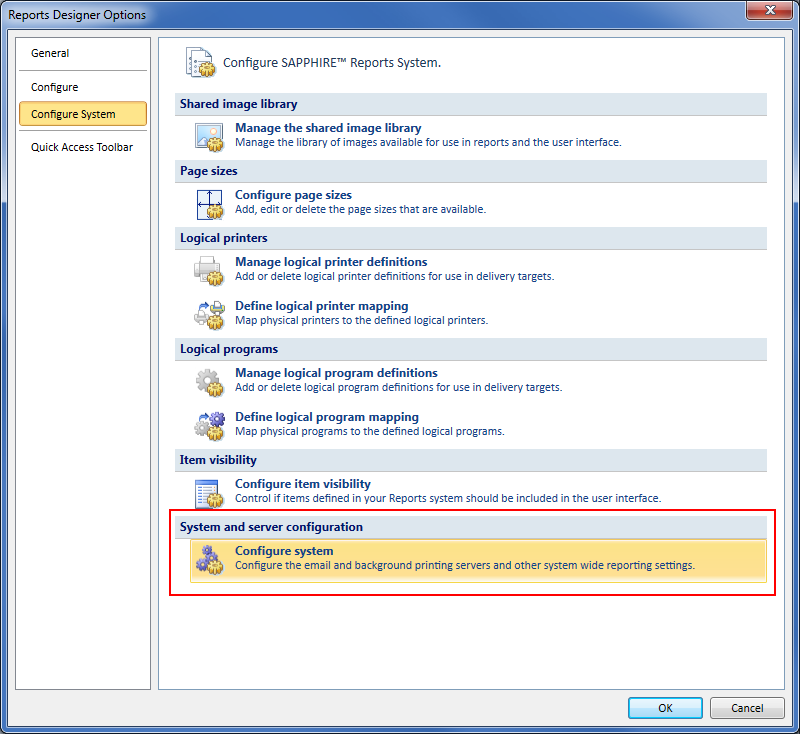Click the logical program mapping icon

(x=210, y=426)
